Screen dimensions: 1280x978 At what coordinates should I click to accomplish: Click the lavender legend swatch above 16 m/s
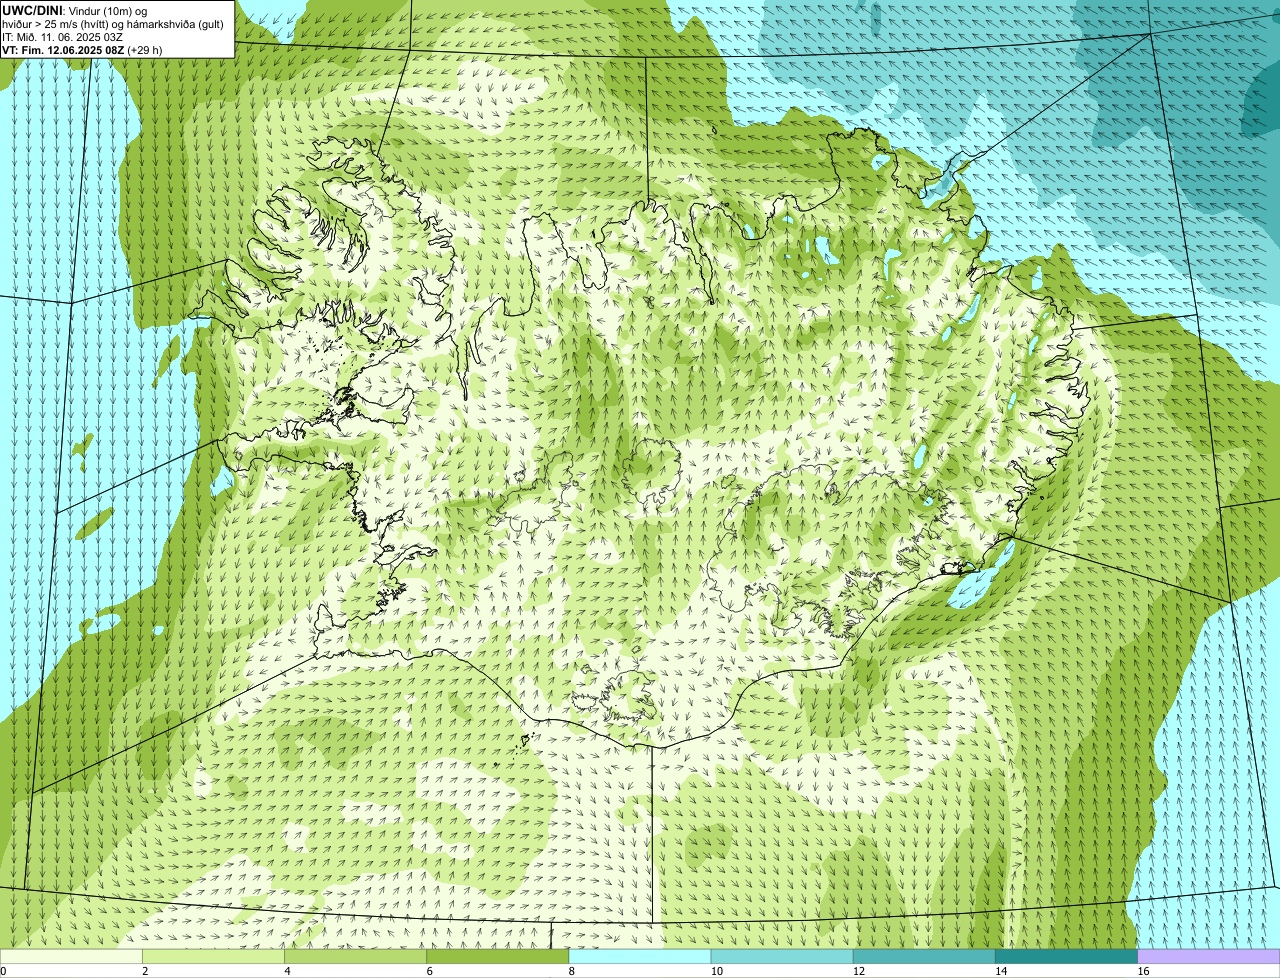click(x=1209, y=957)
